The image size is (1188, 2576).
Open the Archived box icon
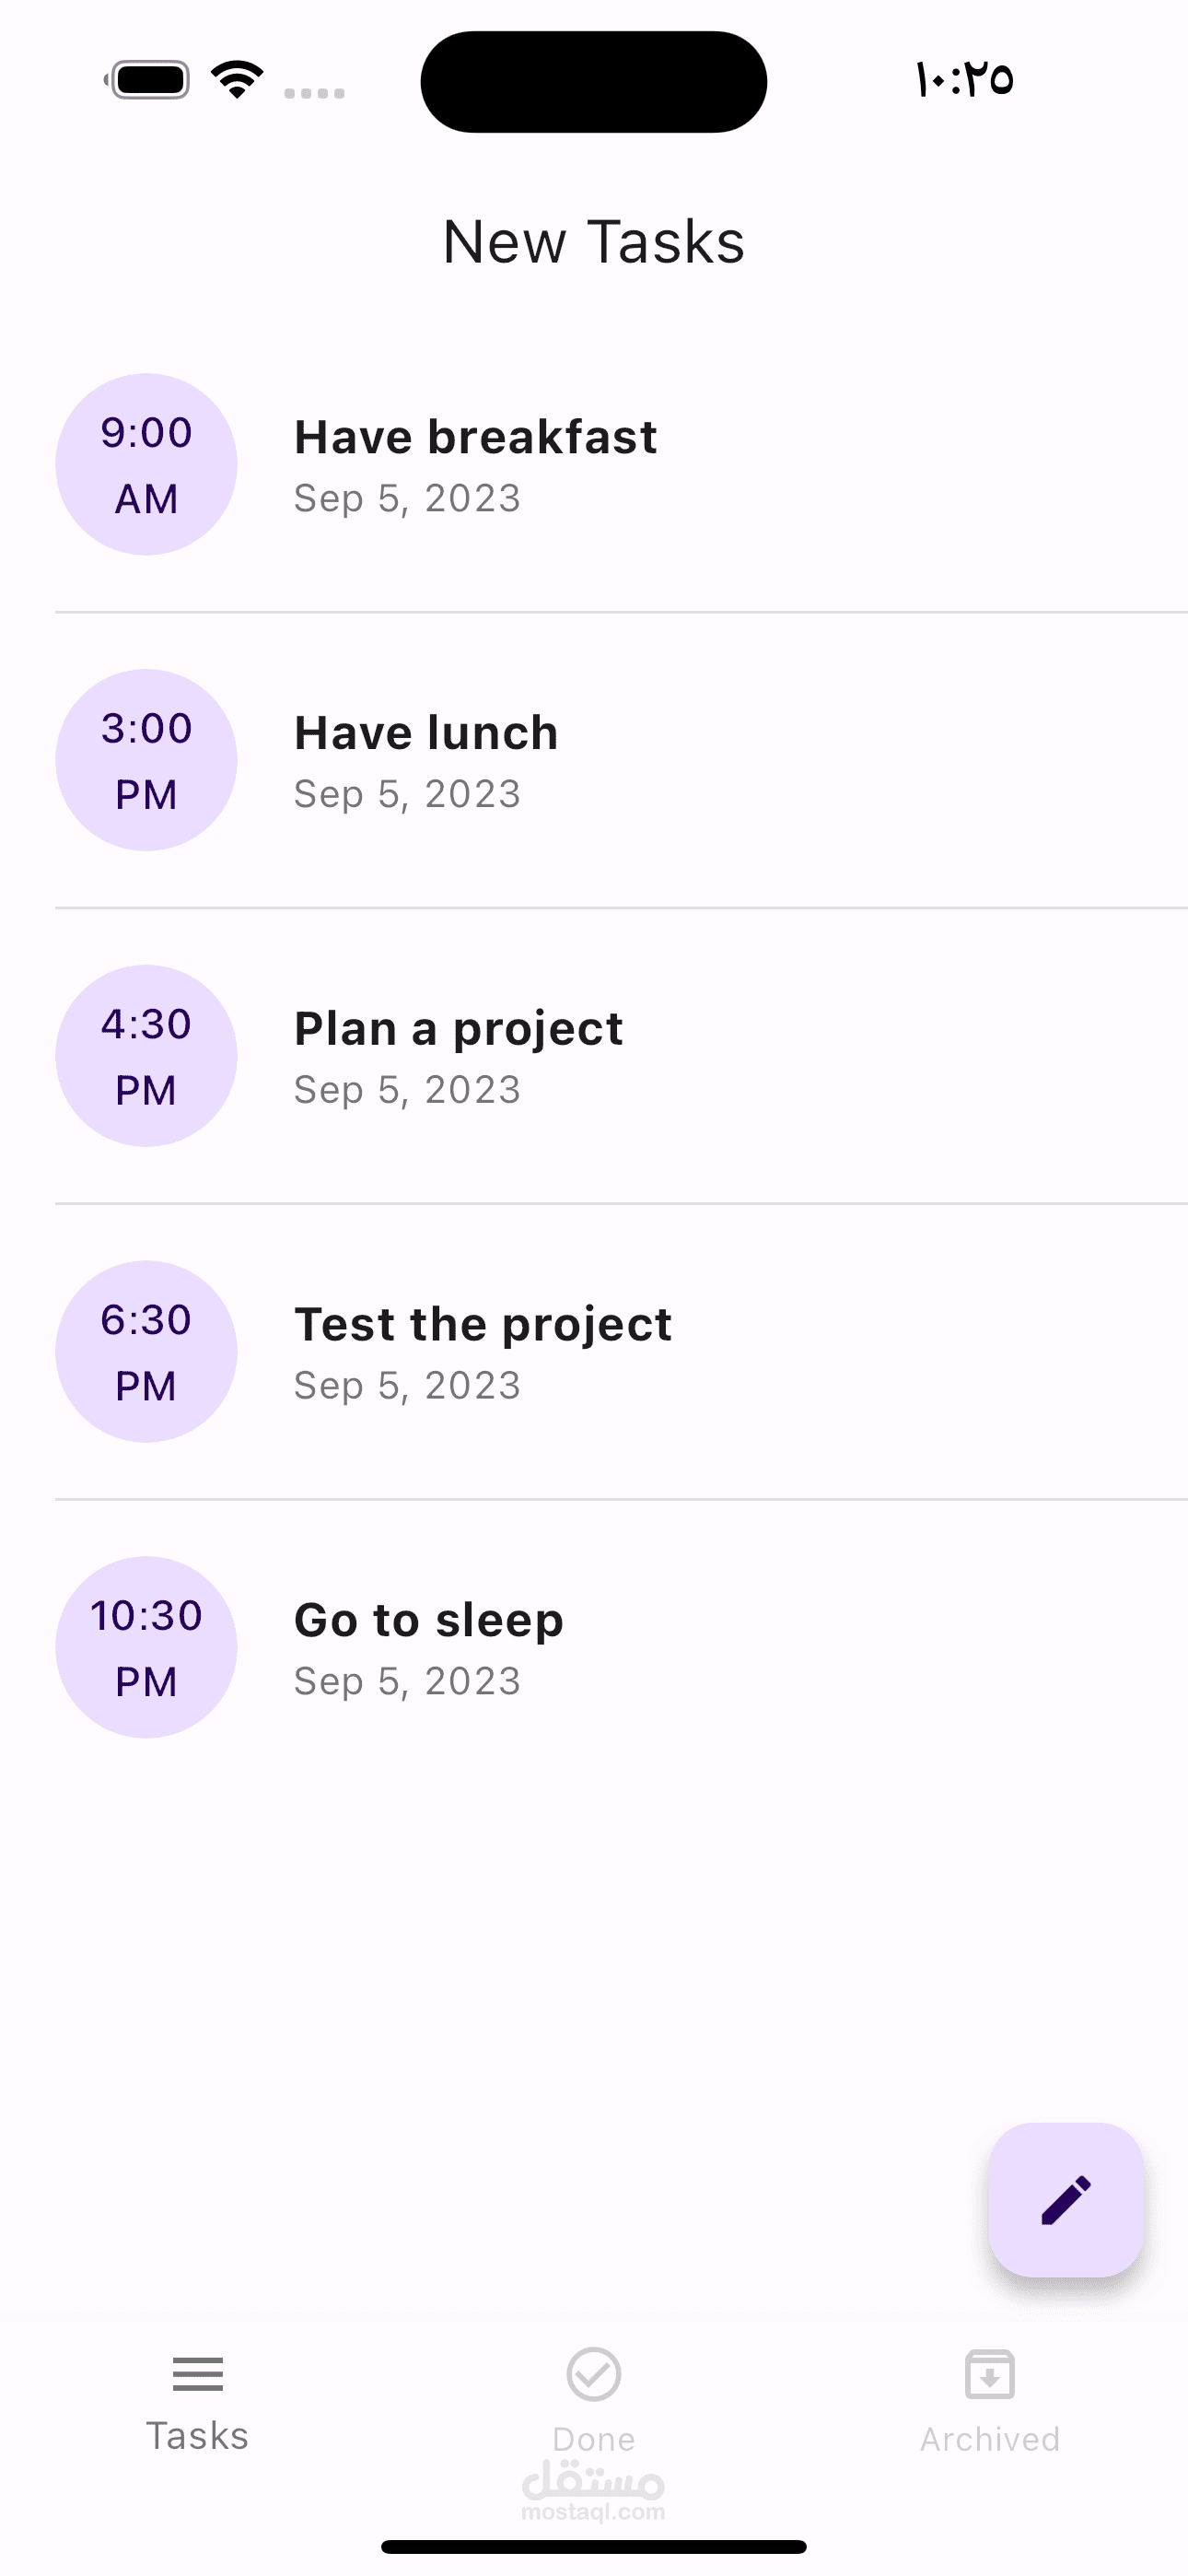(990, 2374)
